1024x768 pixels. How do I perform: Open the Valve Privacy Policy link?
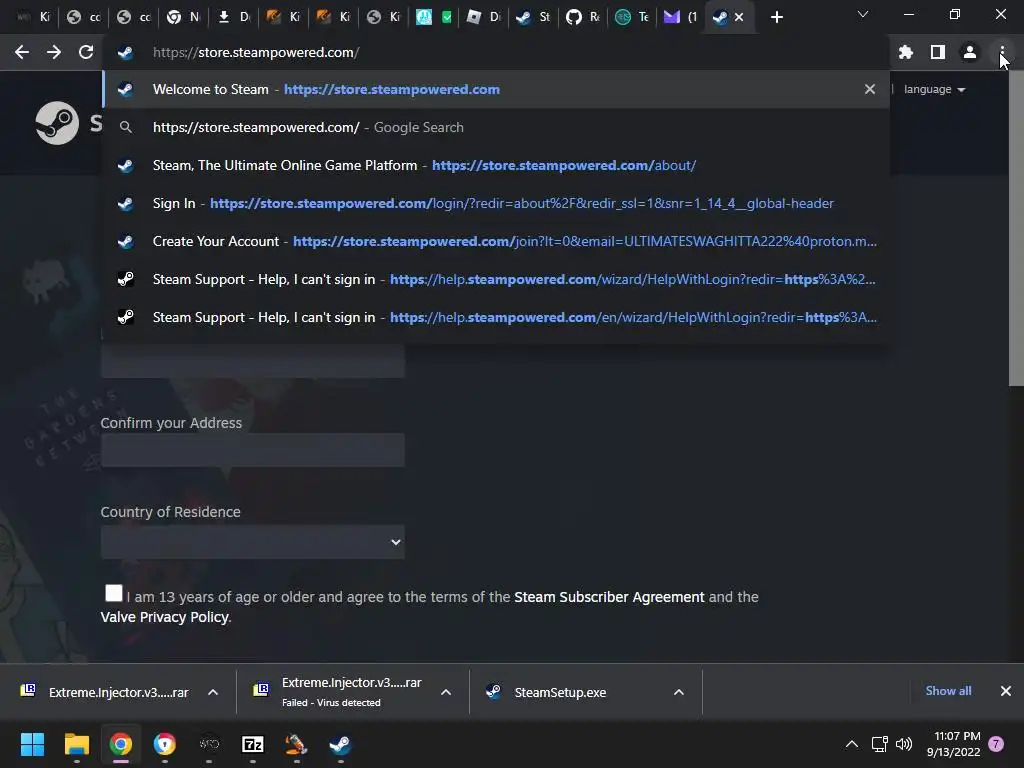tap(165, 617)
